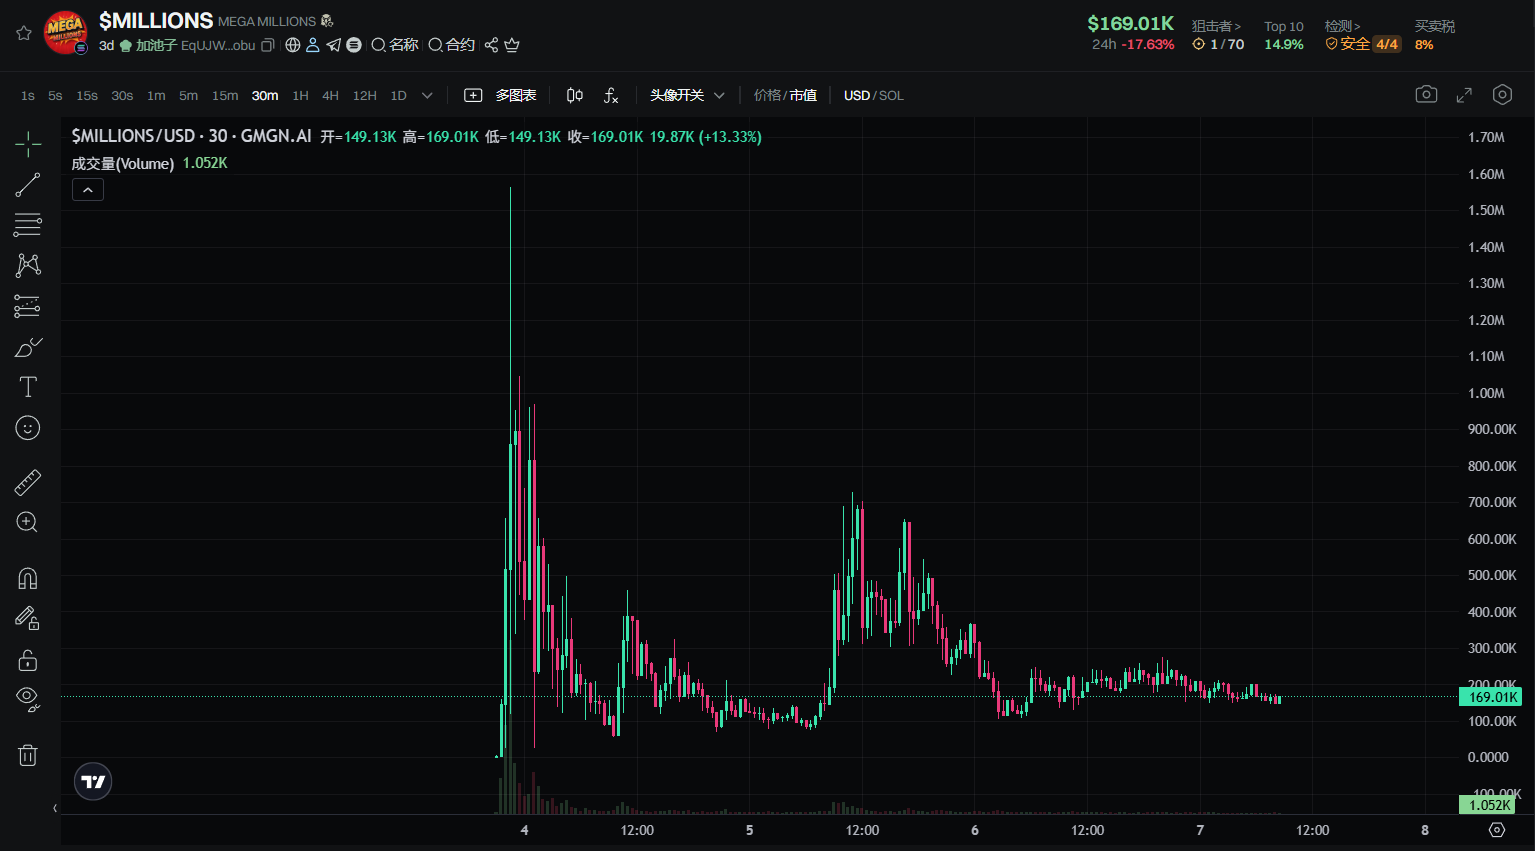
Task: Toggle hide all drawings eye icon
Action: tap(28, 699)
